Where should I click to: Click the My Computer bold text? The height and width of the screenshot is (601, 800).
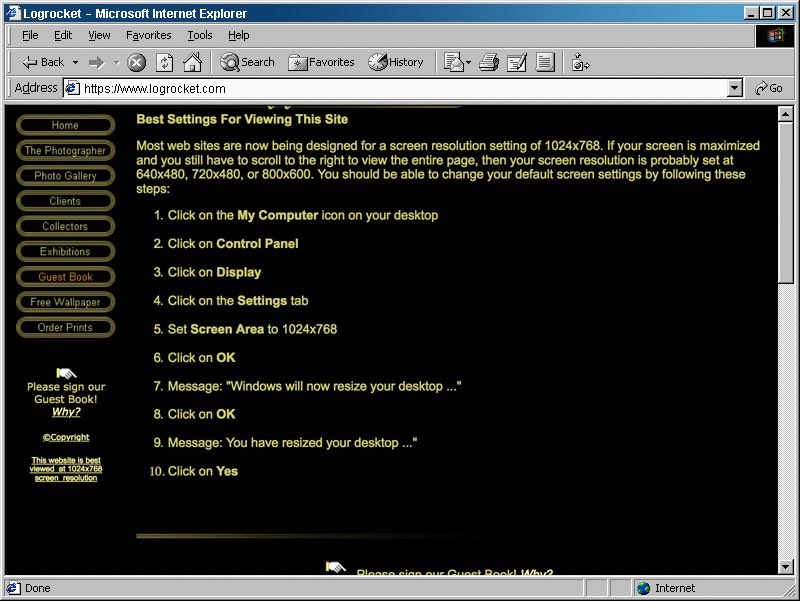(x=278, y=215)
